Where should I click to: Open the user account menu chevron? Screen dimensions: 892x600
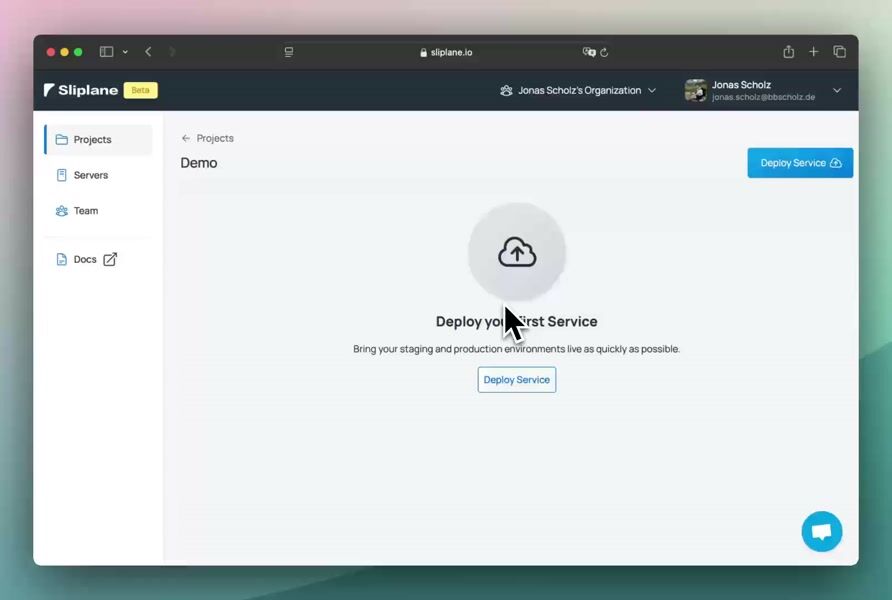(x=837, y=90)
